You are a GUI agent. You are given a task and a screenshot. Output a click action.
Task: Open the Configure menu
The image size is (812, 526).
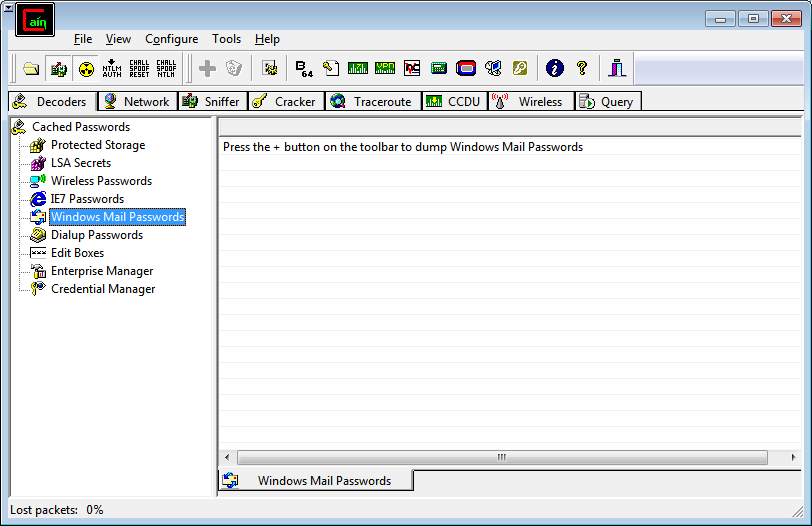pos(171,39)
